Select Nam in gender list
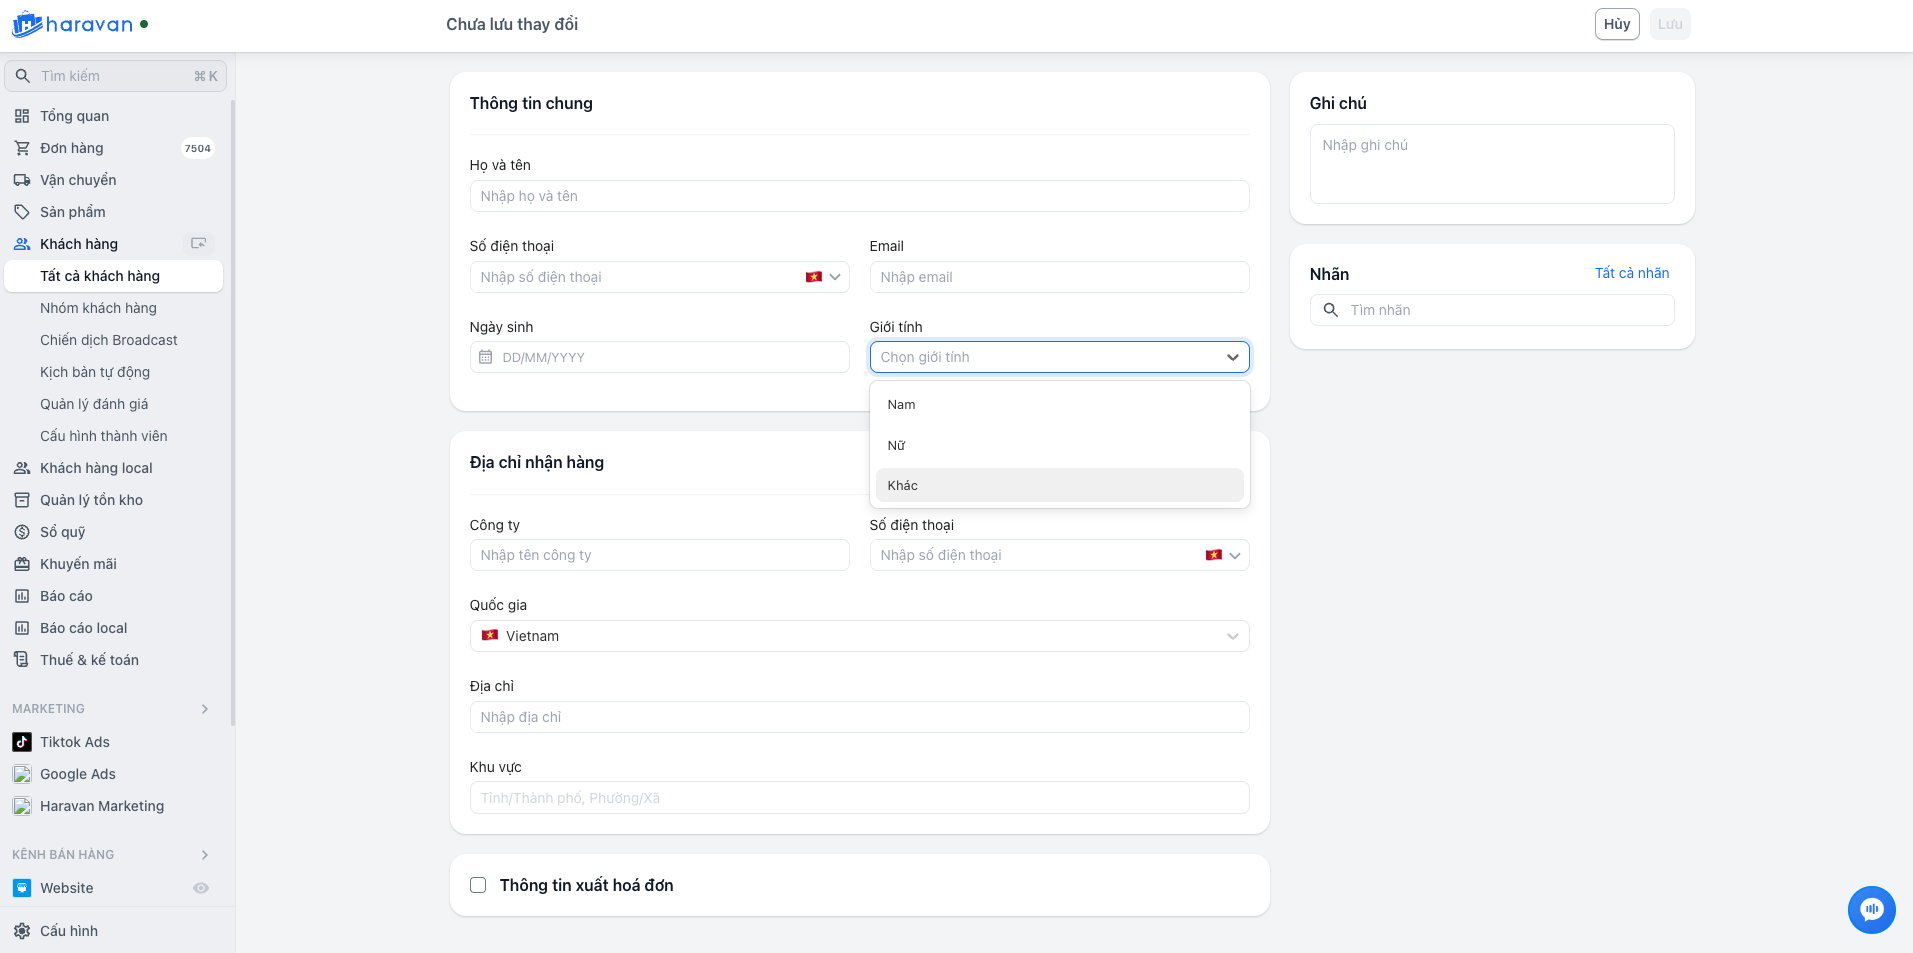Screen dimensions: 1913x953 tap(1060, 405)
